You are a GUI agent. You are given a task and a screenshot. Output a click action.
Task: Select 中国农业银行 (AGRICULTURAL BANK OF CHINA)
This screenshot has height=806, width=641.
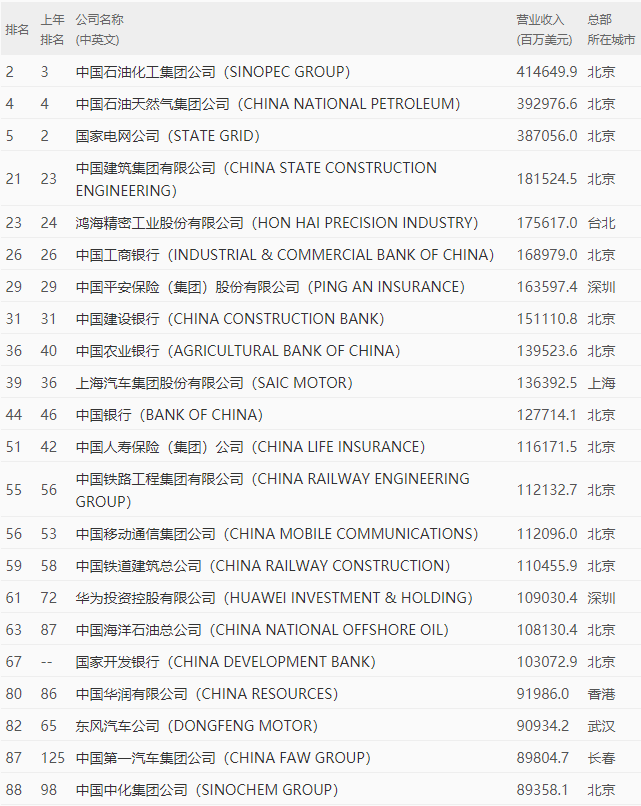tap(237, 351)
